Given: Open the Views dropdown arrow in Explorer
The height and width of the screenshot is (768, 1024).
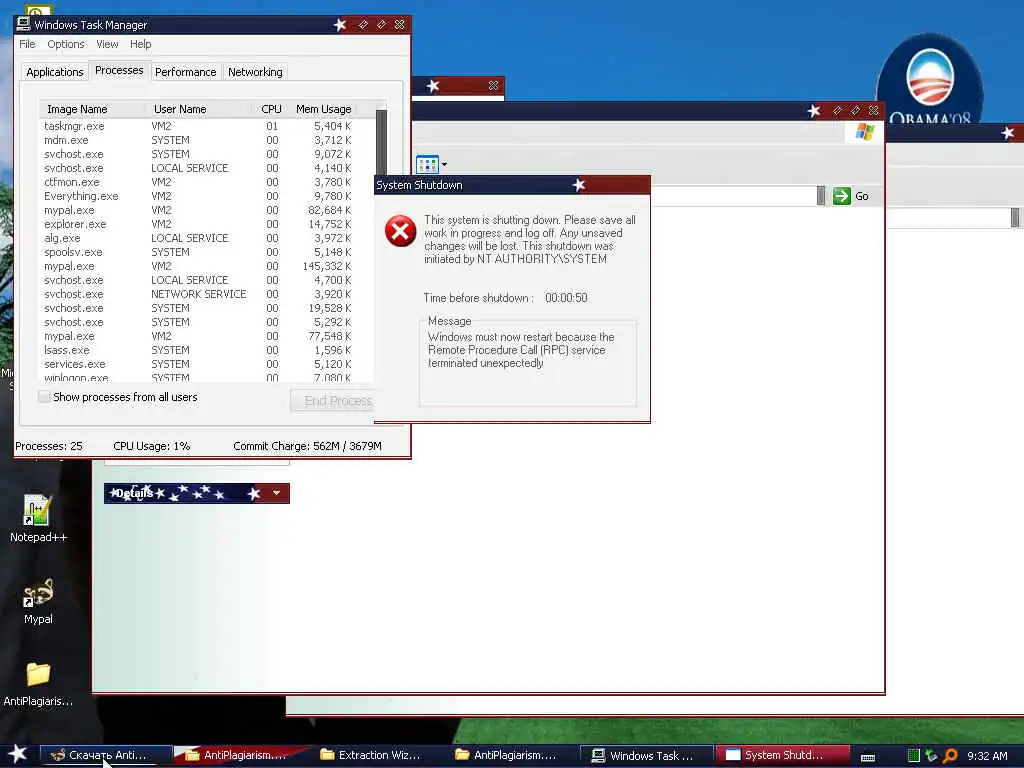Looking at the screenshot, I should [445, 164].
